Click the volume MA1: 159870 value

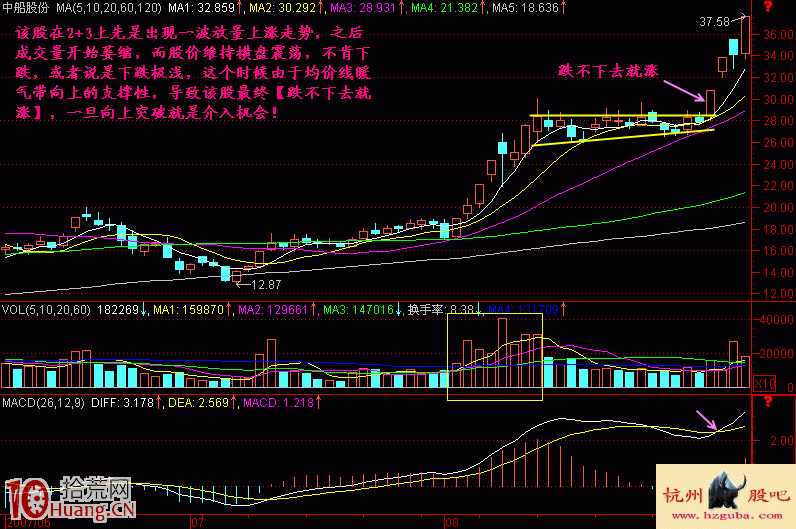coord(188,310)
